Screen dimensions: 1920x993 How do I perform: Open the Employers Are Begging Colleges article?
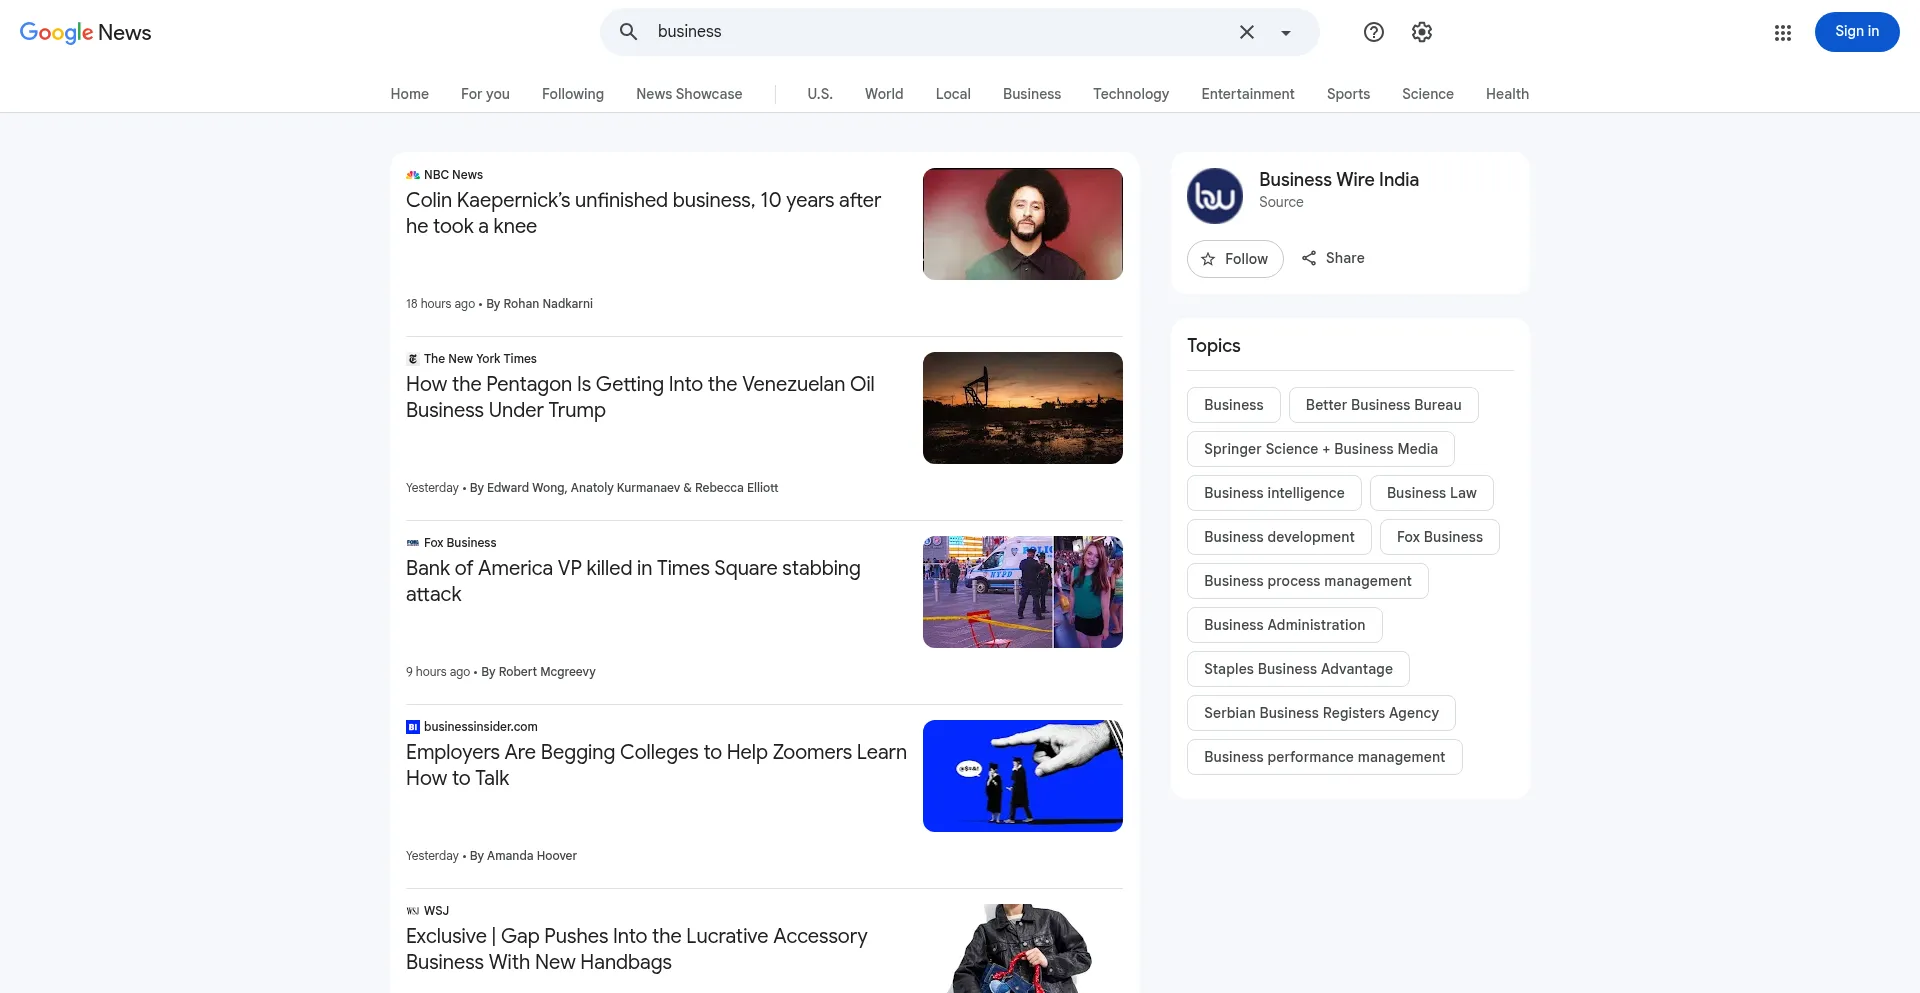click(656, 765)
